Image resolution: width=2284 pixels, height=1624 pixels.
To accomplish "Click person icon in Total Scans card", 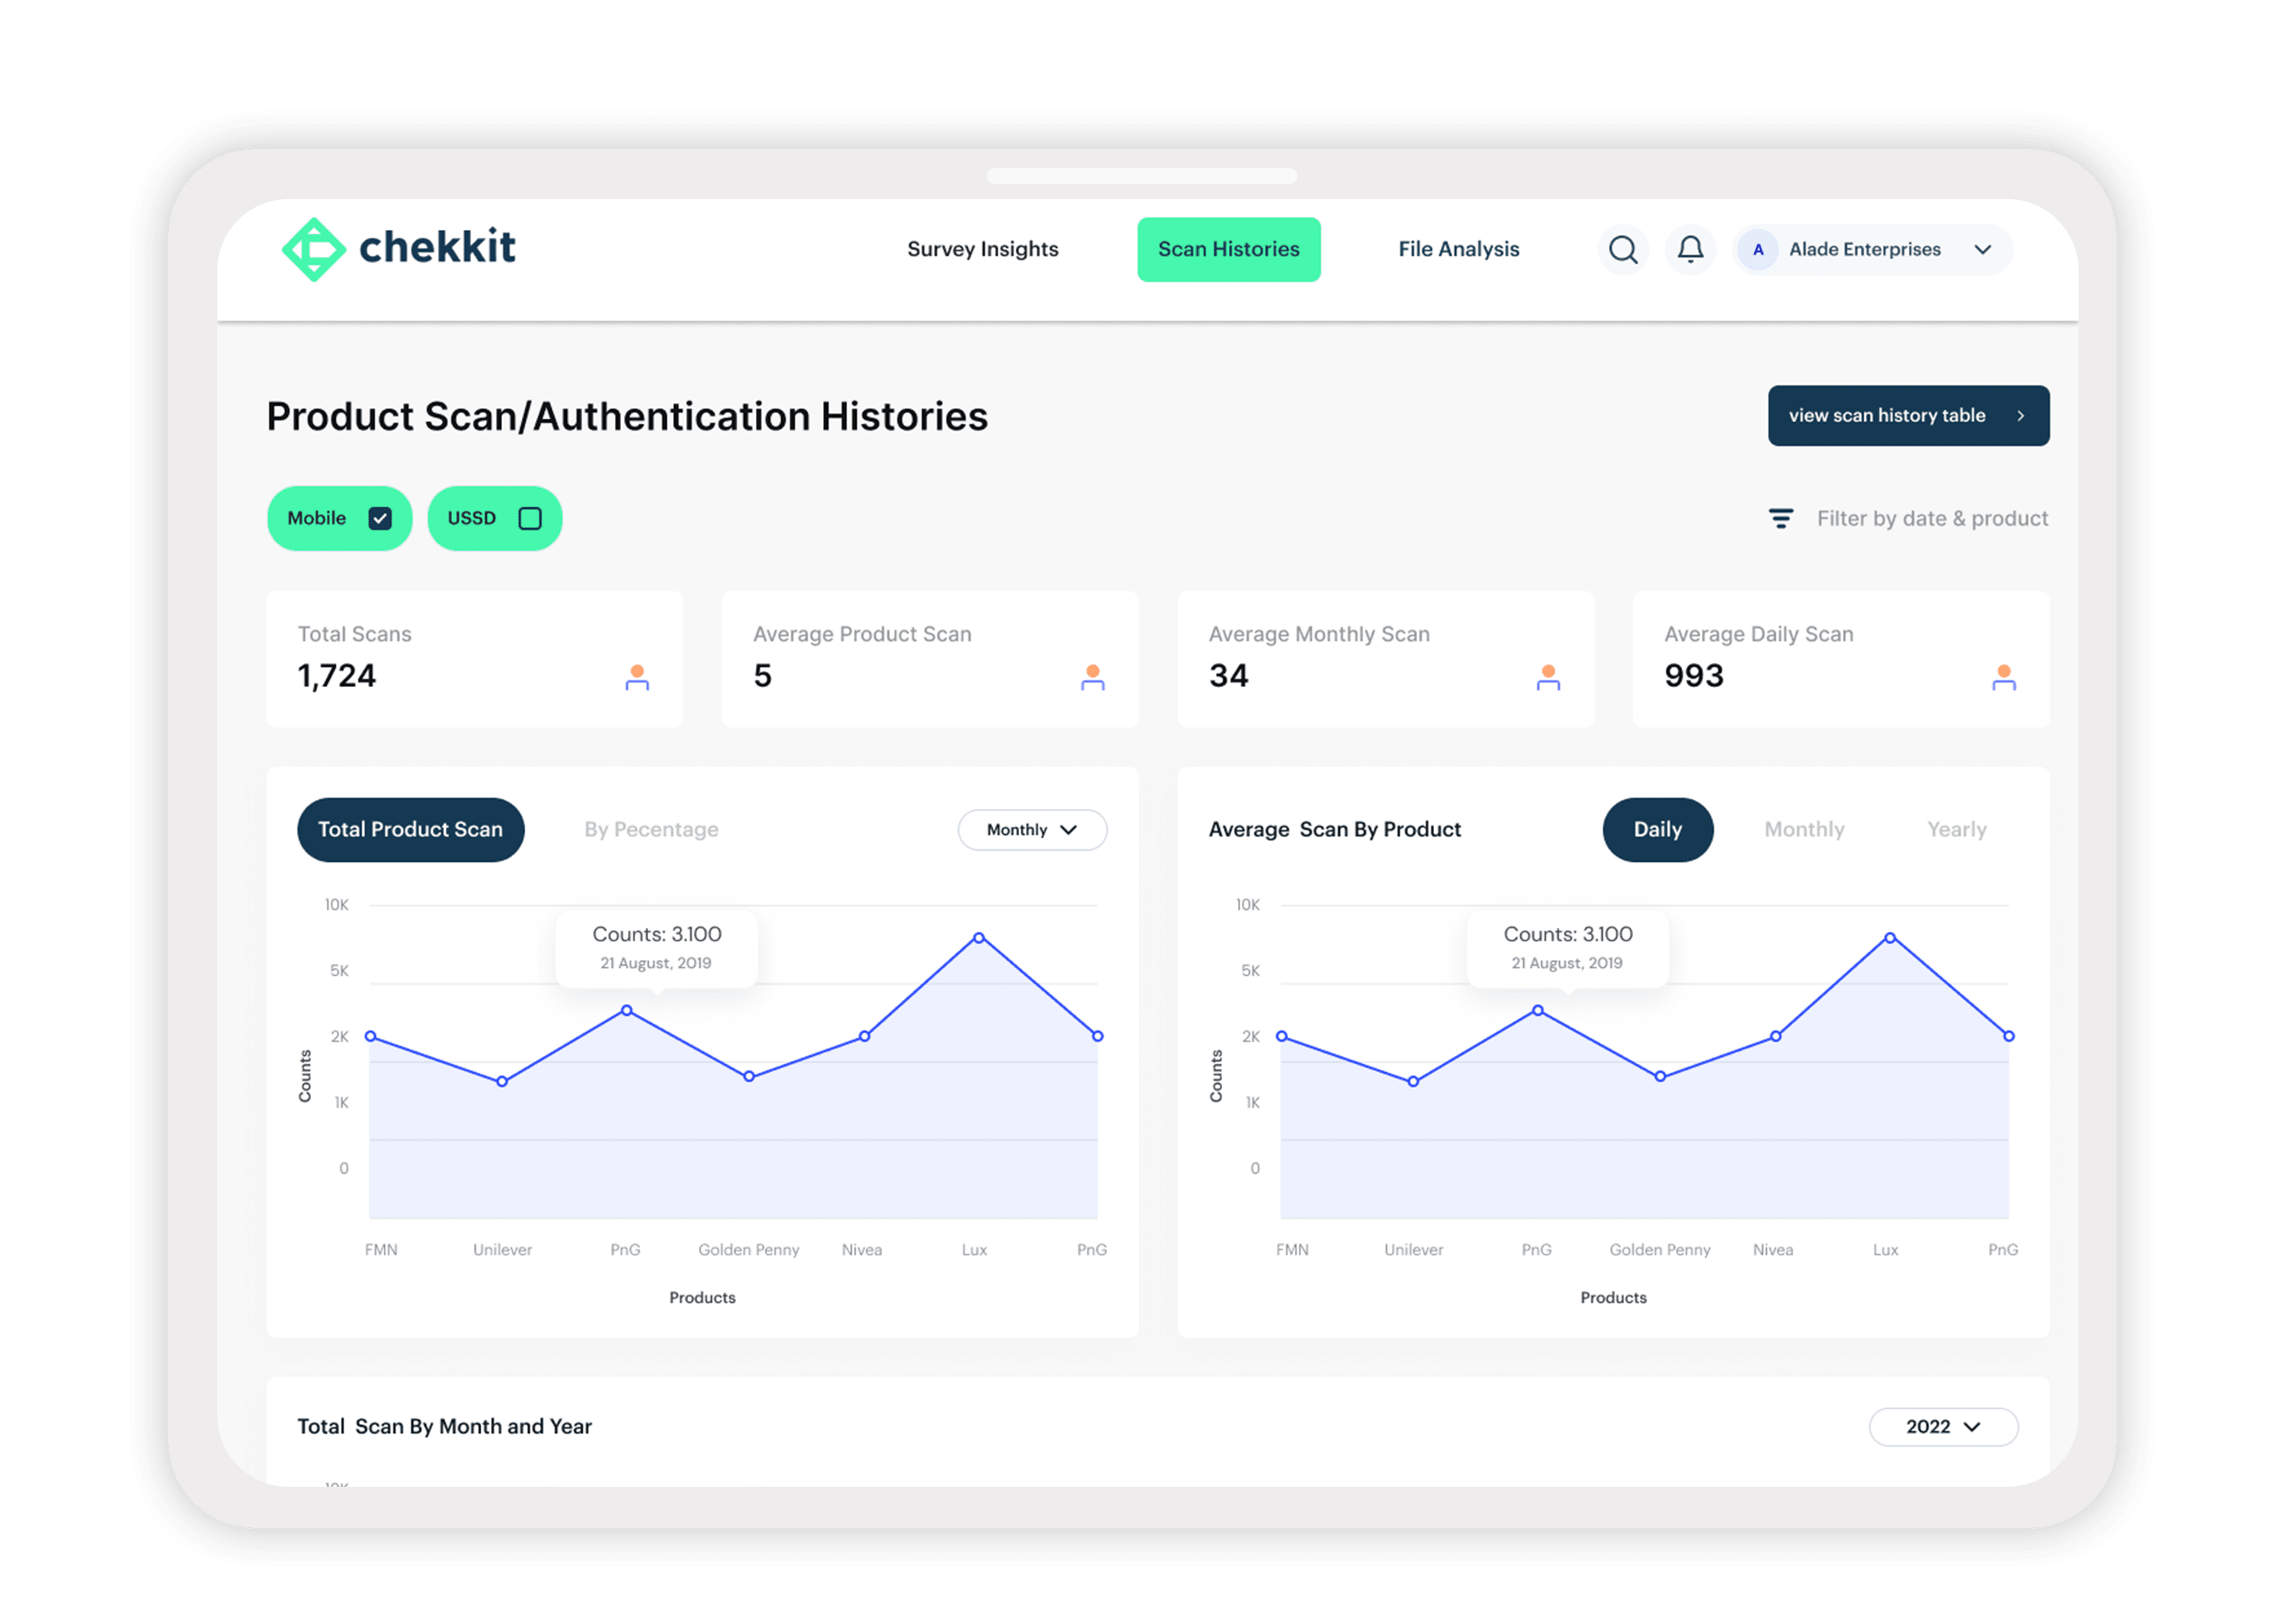I will pyautogui.click(x=637, y=677).
